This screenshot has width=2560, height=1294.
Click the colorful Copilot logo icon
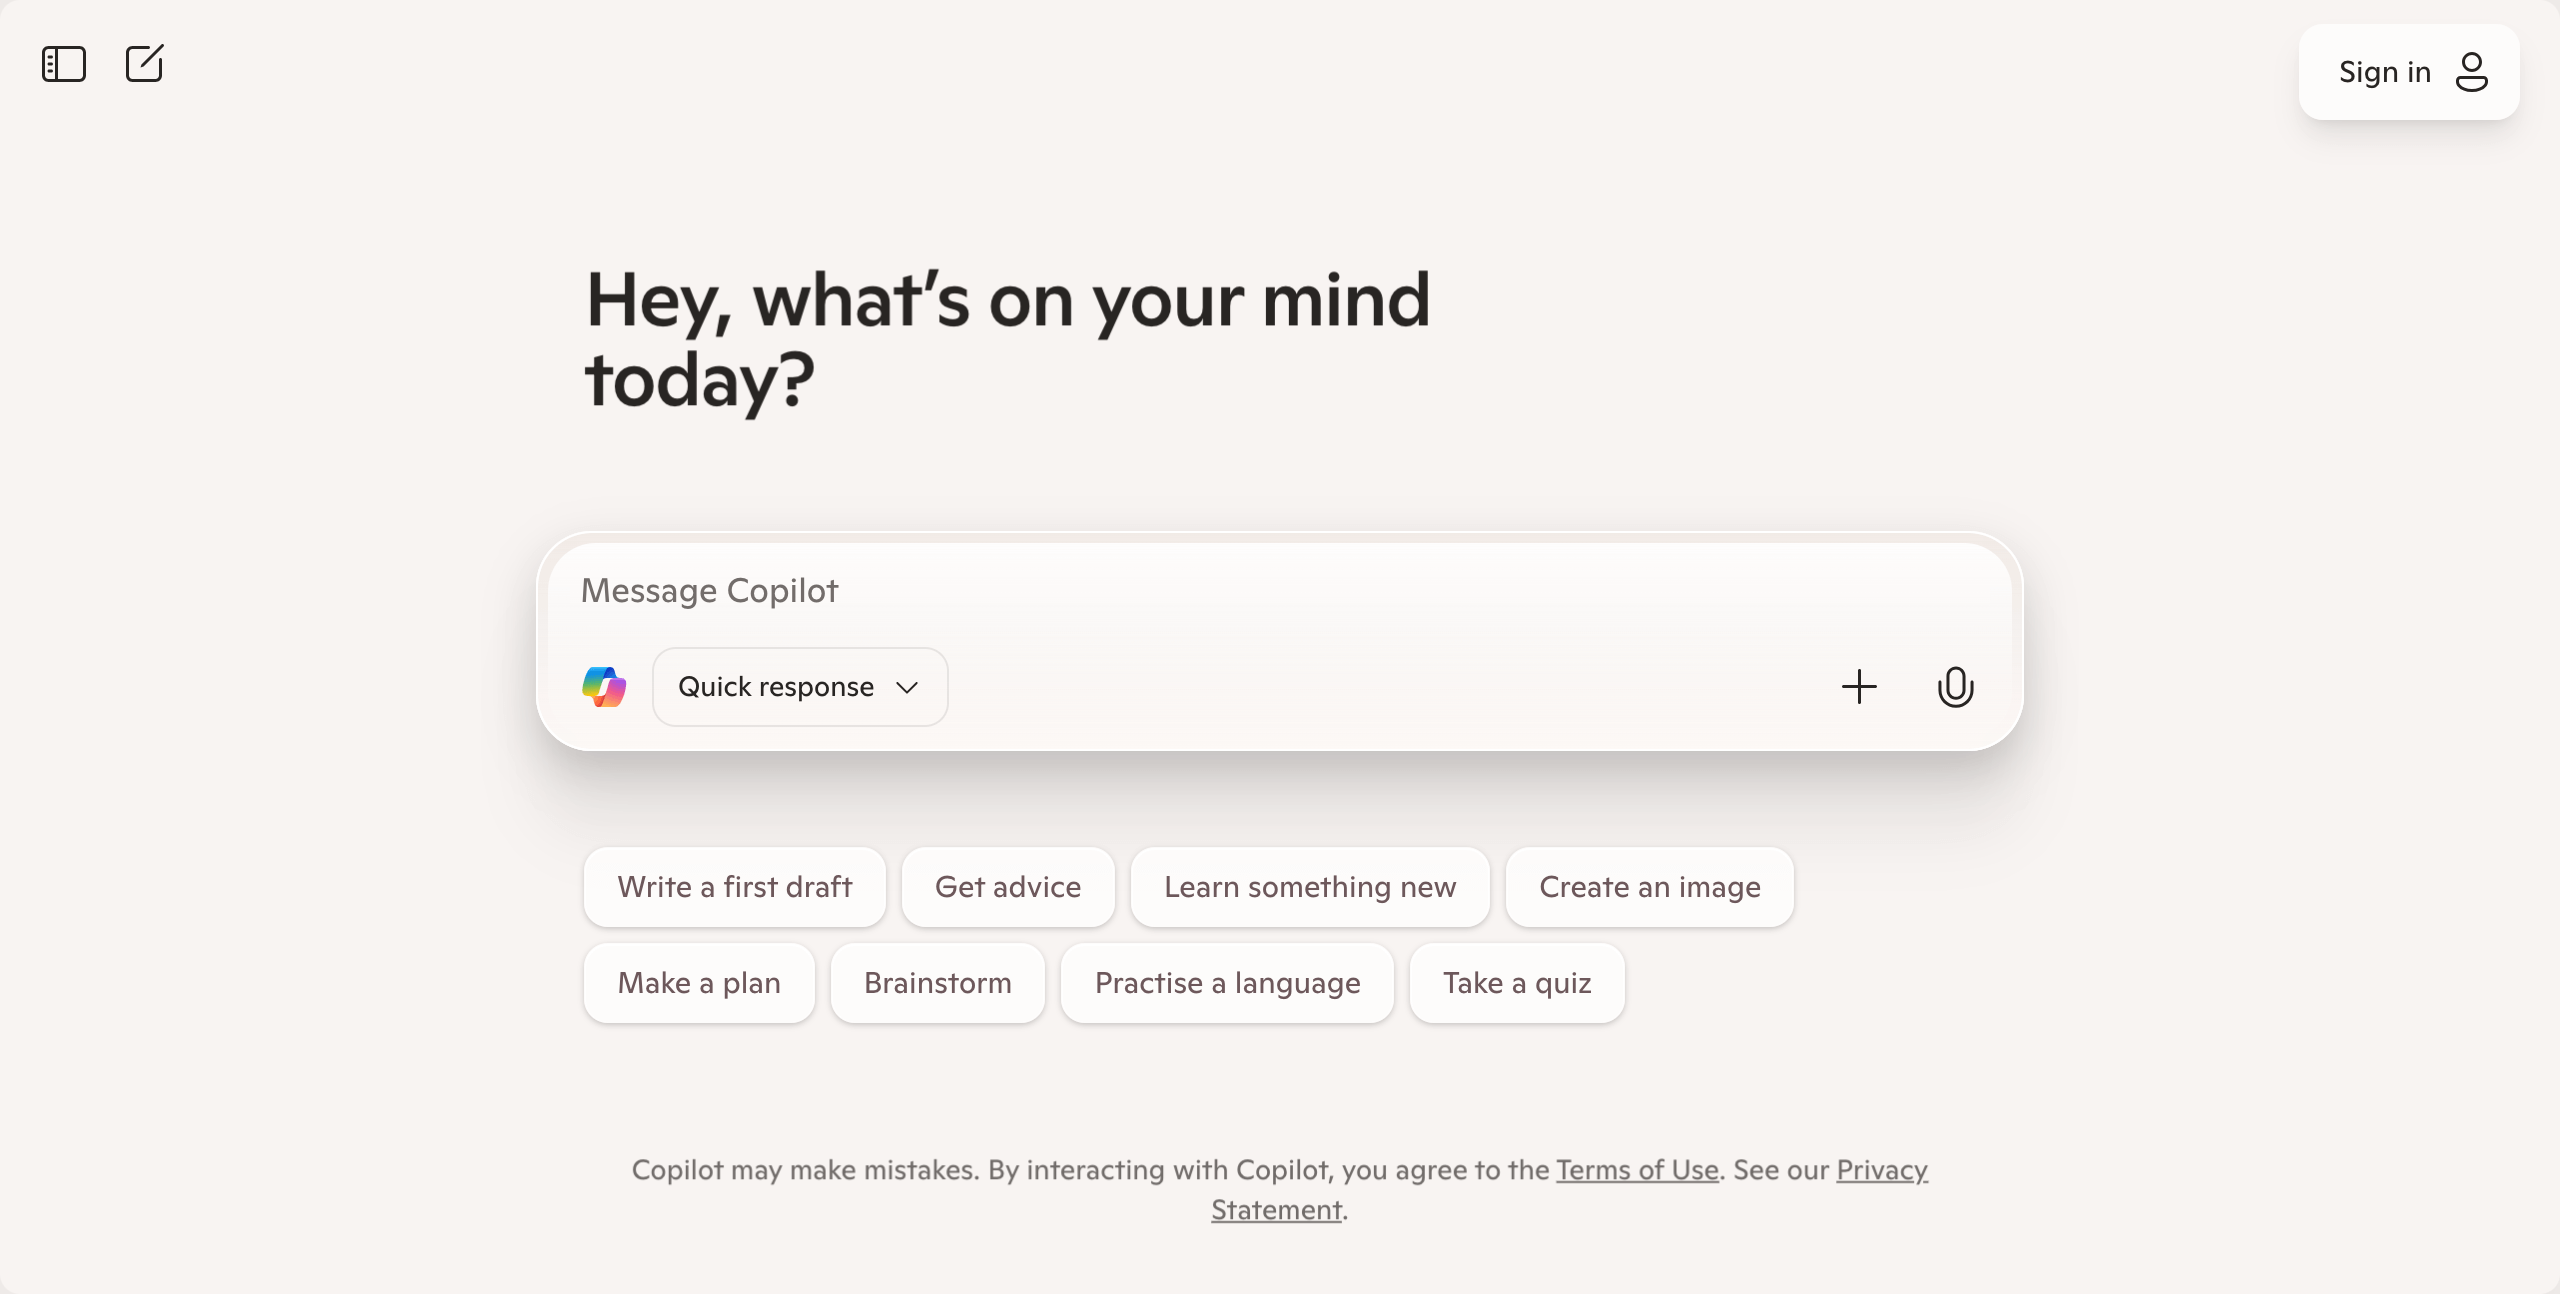tap(604, 687)
